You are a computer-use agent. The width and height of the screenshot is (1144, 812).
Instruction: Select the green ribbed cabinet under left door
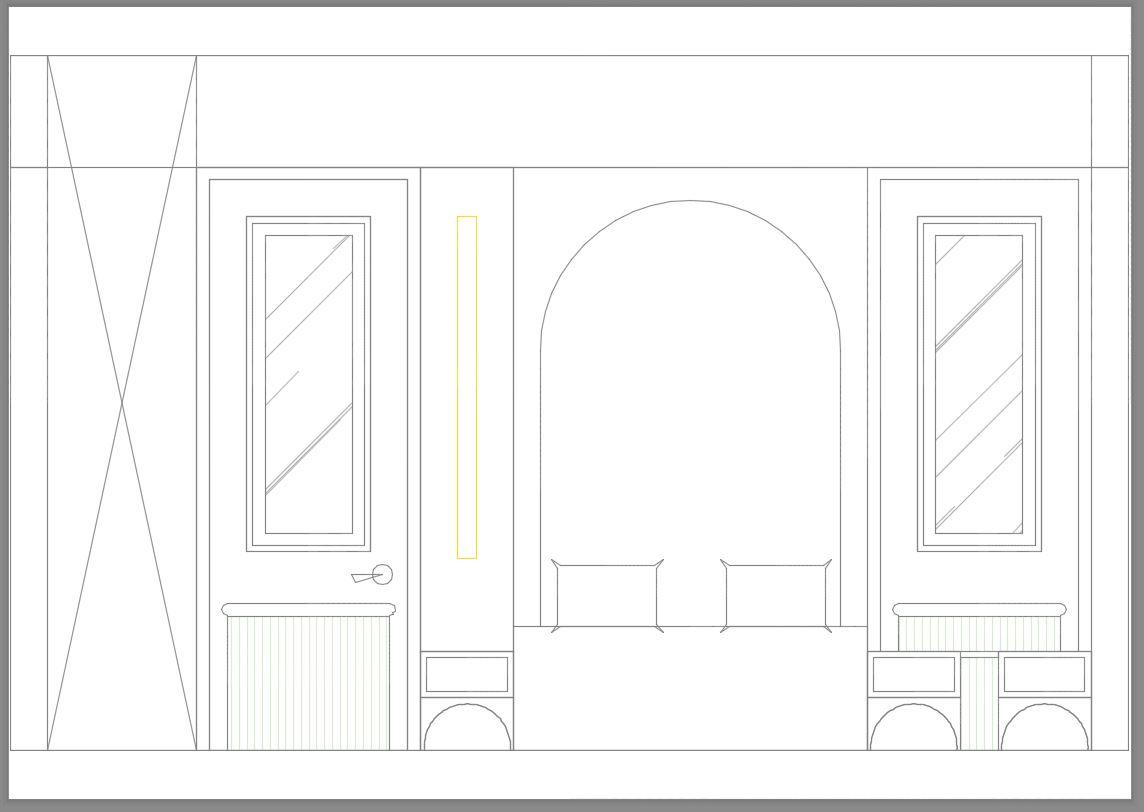308,683
